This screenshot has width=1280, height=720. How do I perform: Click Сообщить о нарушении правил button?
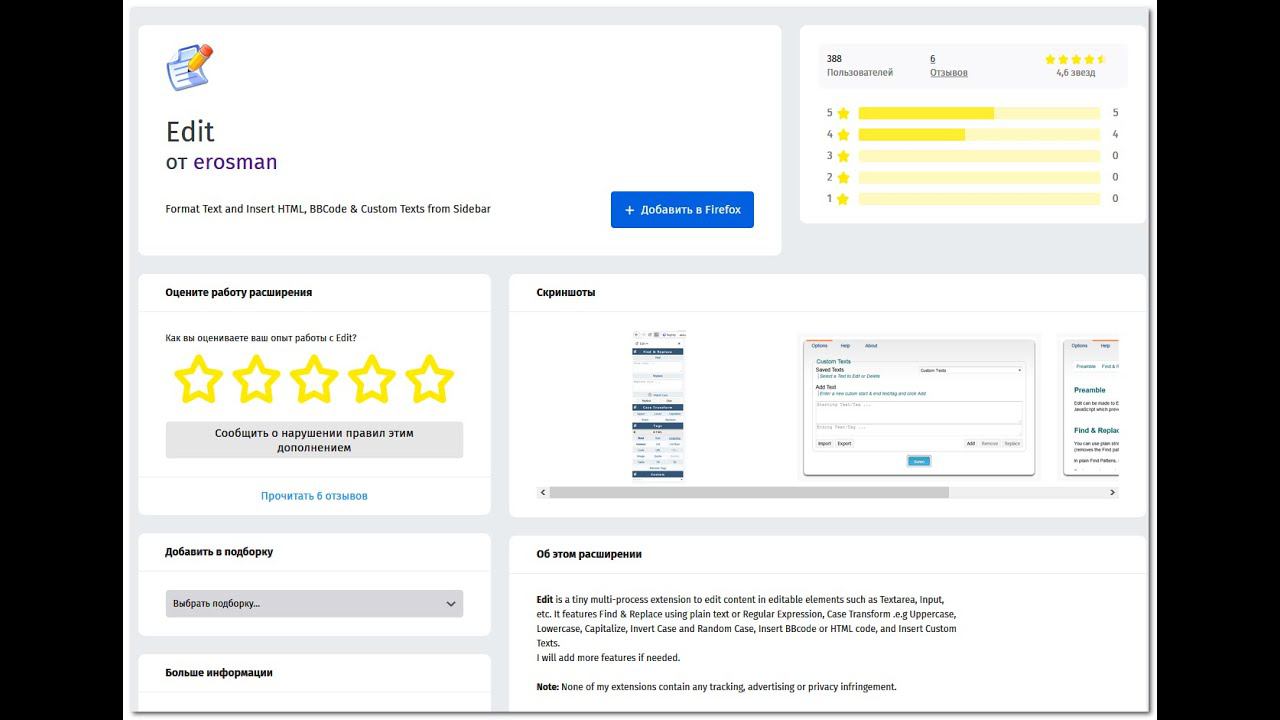(314, 440)
